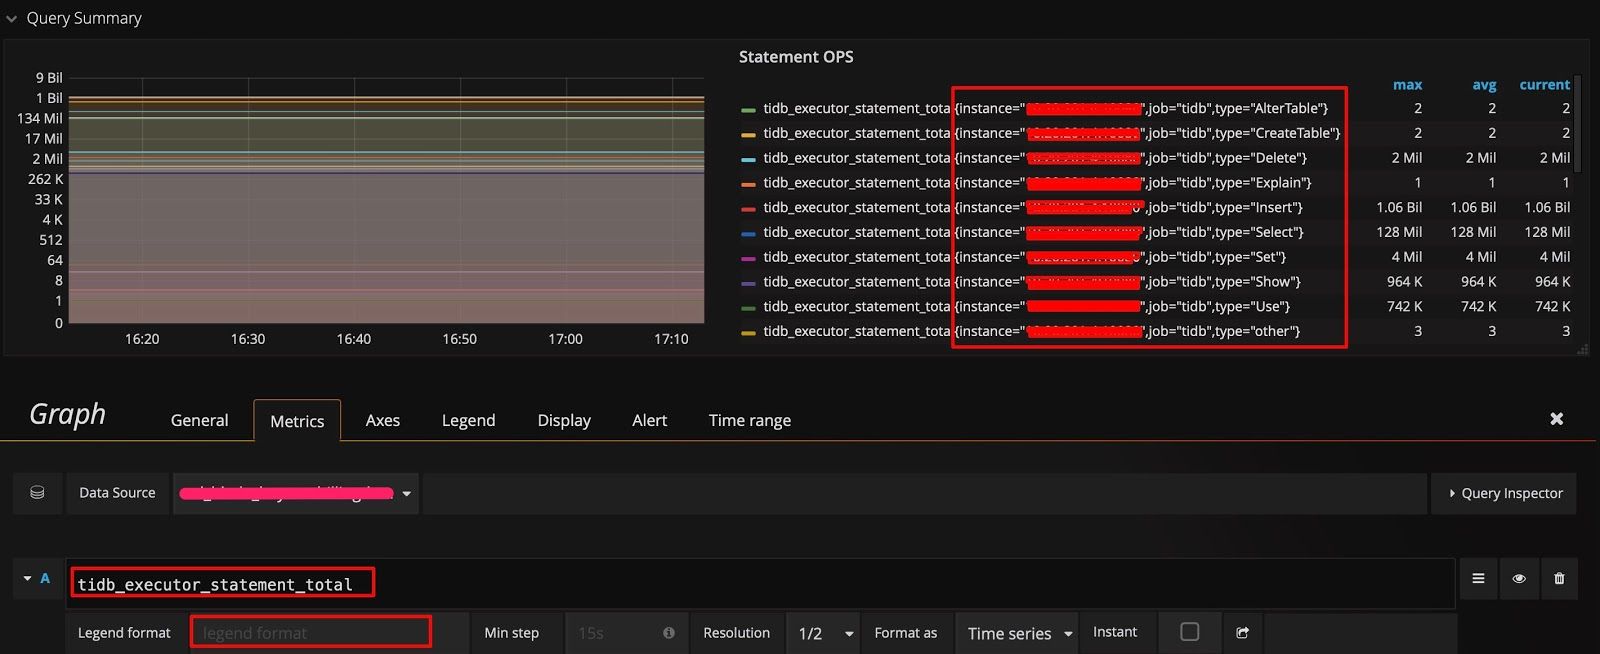Enable the Instant checkbox
Screen dimensions: 1600x654
click(x=1189, y=632)
